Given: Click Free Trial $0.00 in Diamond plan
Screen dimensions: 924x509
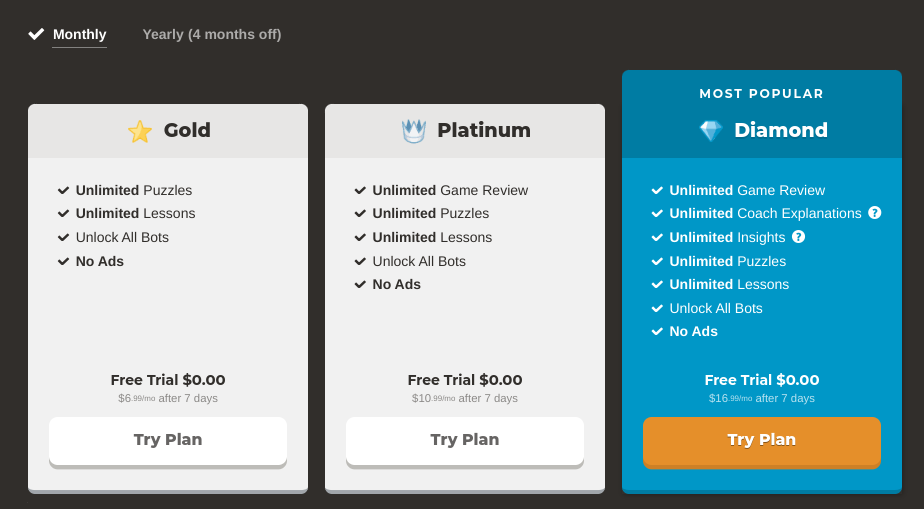Looking at the screenshot, I should pyautogui.click(x=762, y=380).
